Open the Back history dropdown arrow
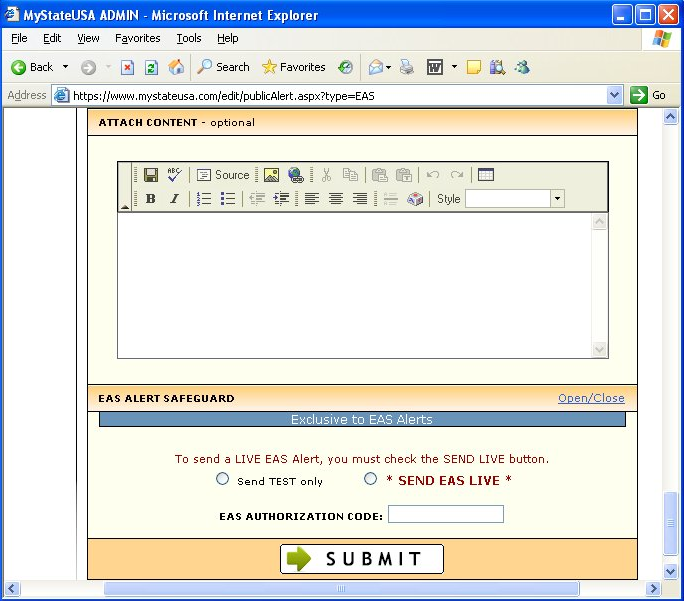 [x=65, y=67]
